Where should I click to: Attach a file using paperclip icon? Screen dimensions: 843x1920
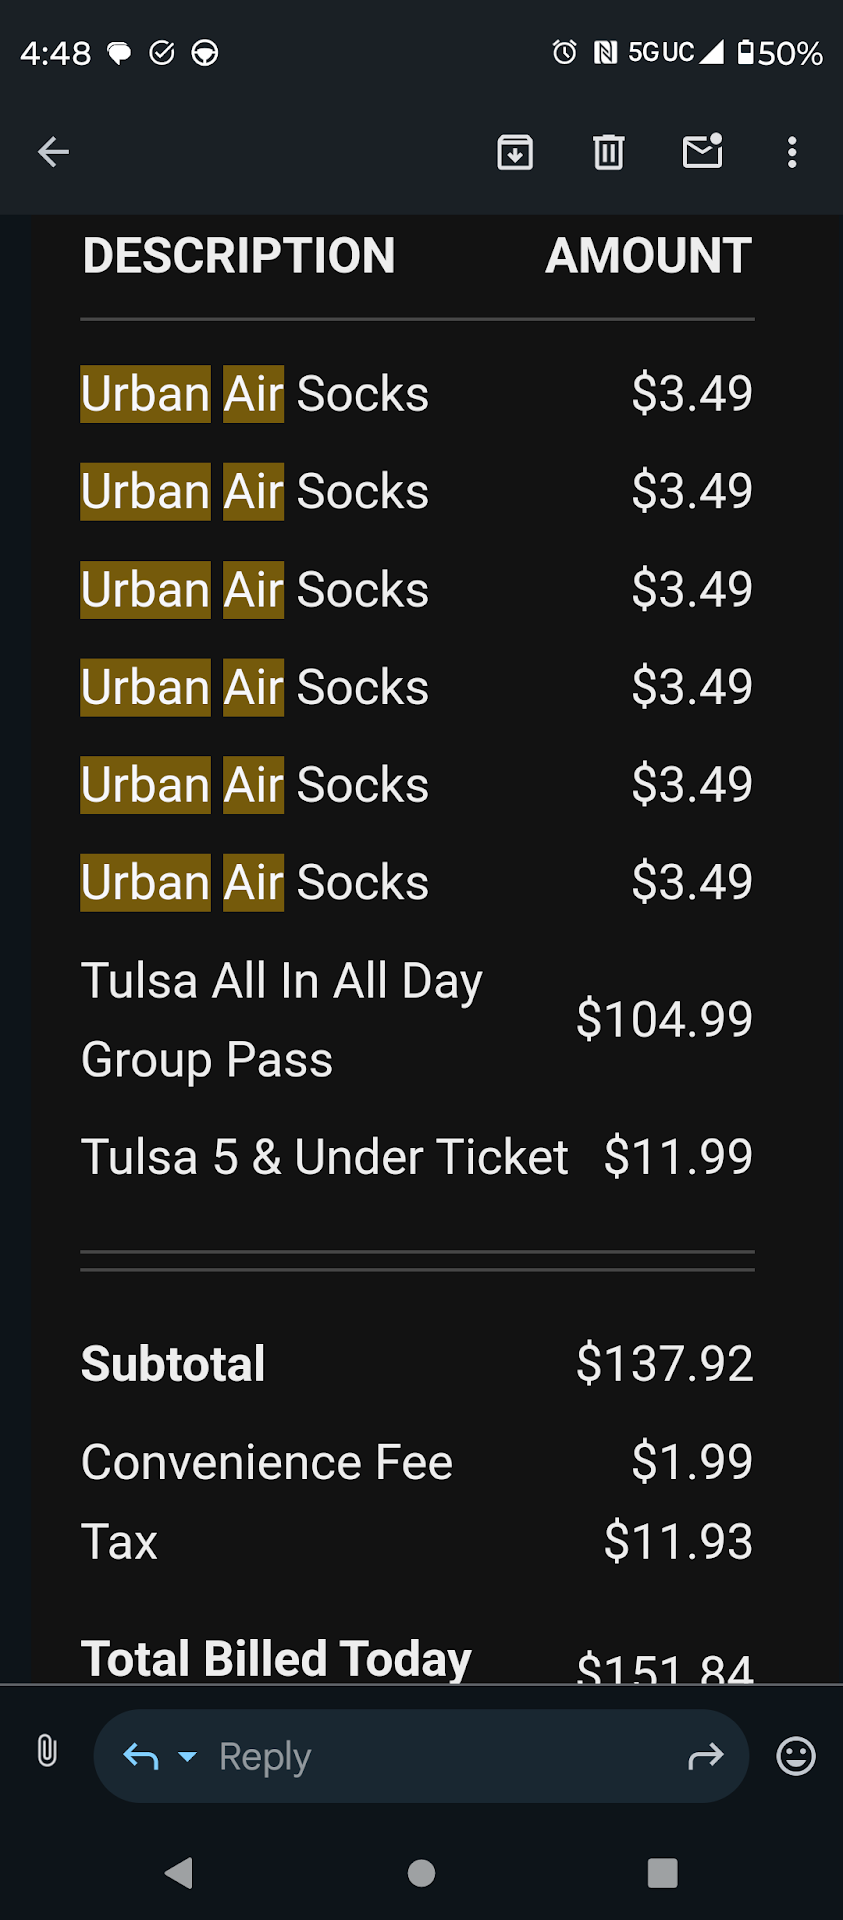coord(47,1751)
